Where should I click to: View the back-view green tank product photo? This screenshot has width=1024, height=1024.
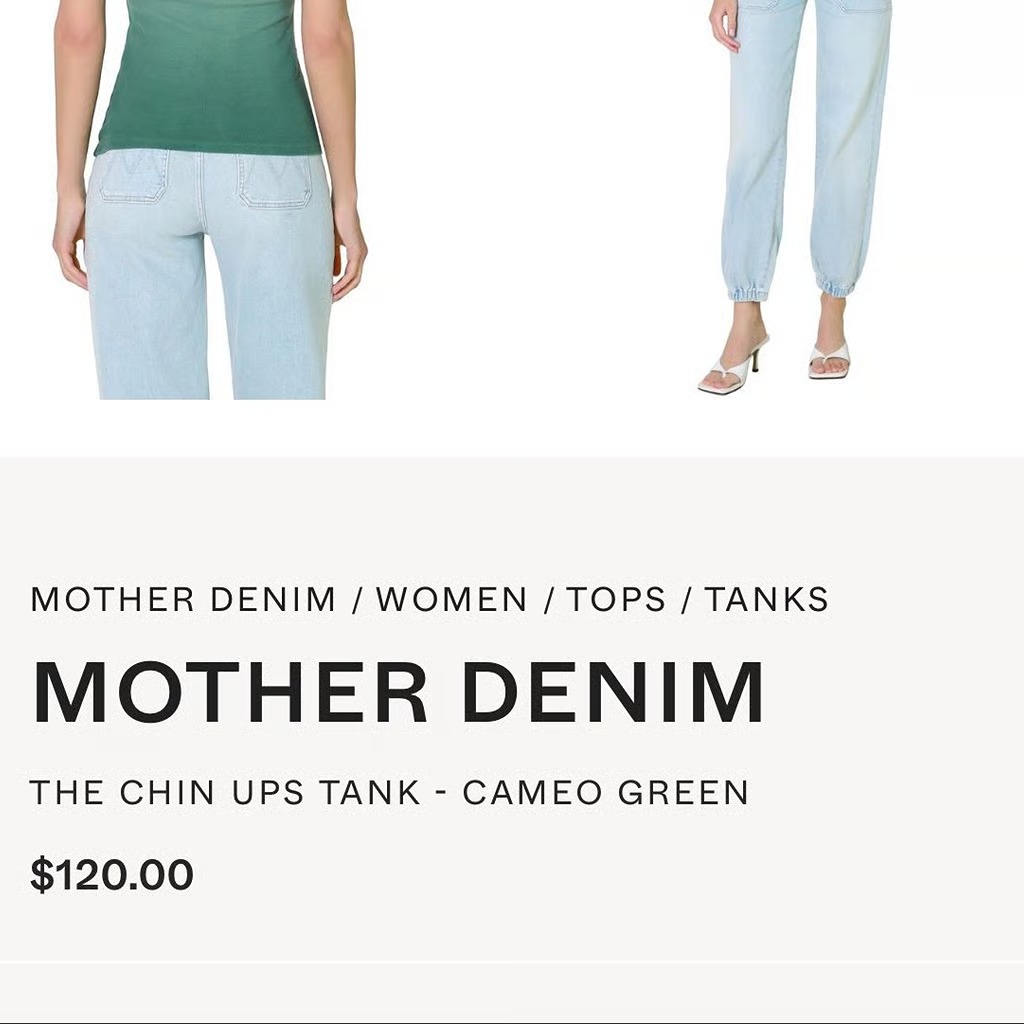click(x=210, y=199)
